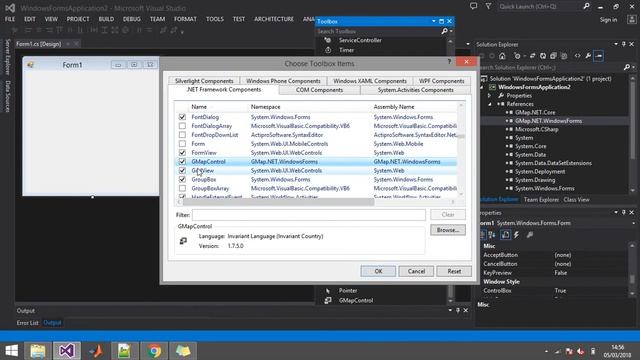The image size is (640, 360).
Task: Select the Timer control in Toolbox
Action: [x=346, y=50]
